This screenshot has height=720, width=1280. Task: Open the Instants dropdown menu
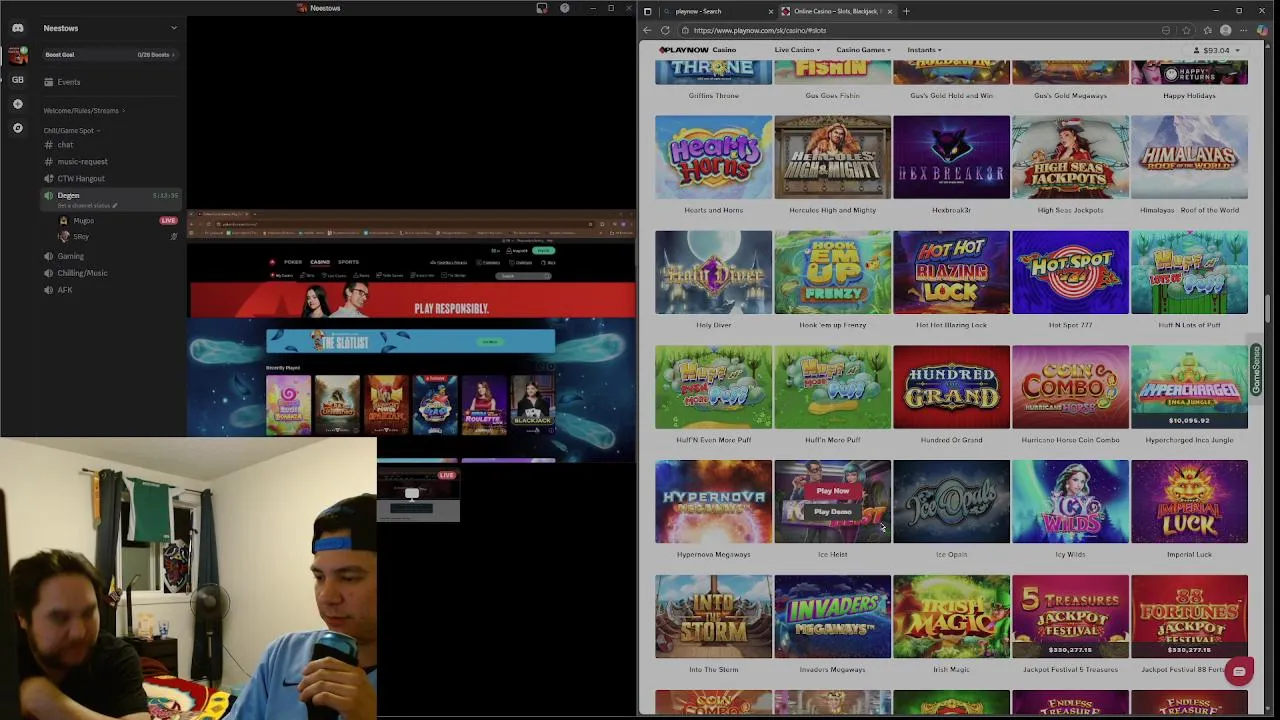click(924, 50)
